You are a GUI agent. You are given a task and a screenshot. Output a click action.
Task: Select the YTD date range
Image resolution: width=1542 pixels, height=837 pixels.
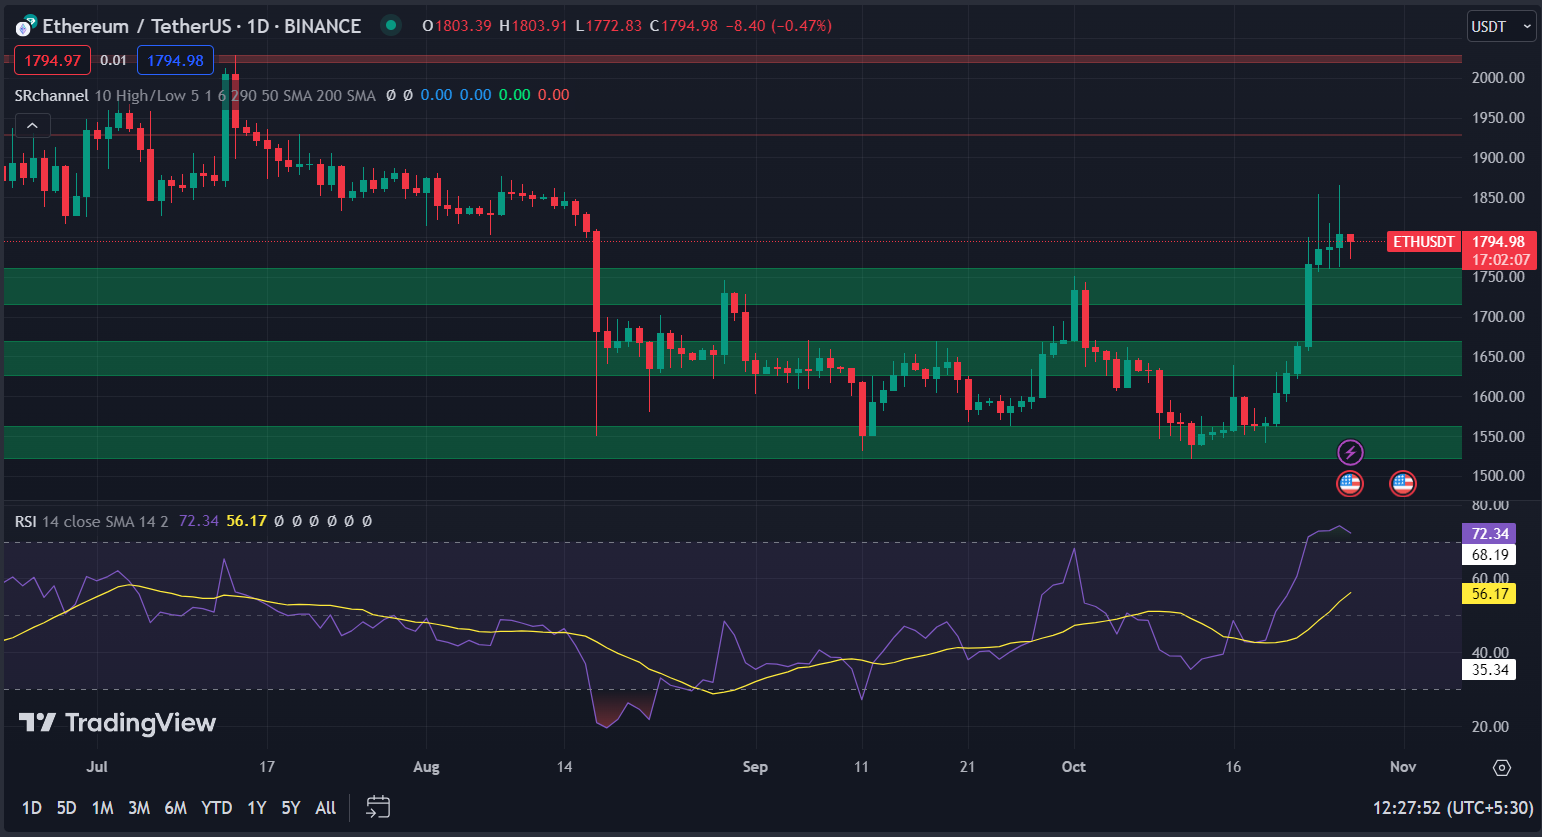(216, 807)
